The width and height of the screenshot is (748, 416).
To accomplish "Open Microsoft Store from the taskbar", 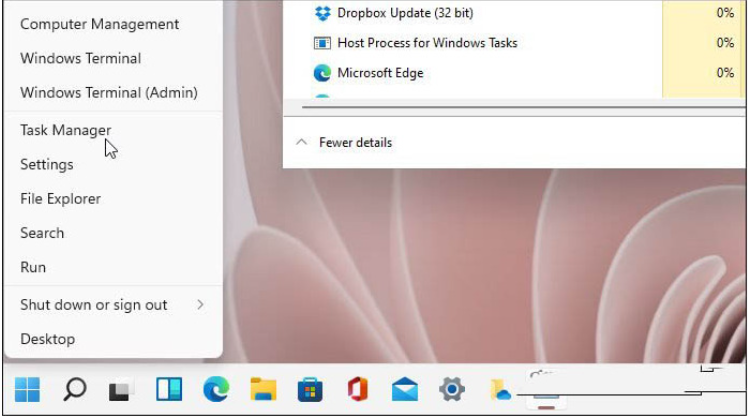I will tap(309, 389).
